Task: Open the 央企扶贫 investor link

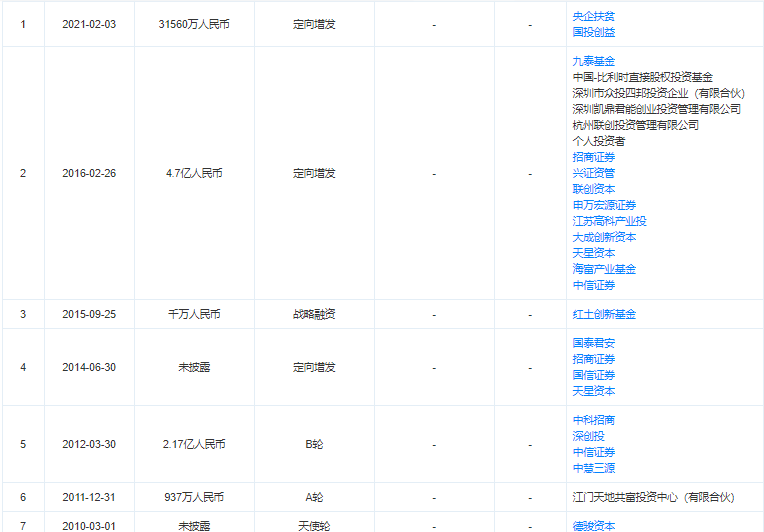Action: click(x=593, y=16)
